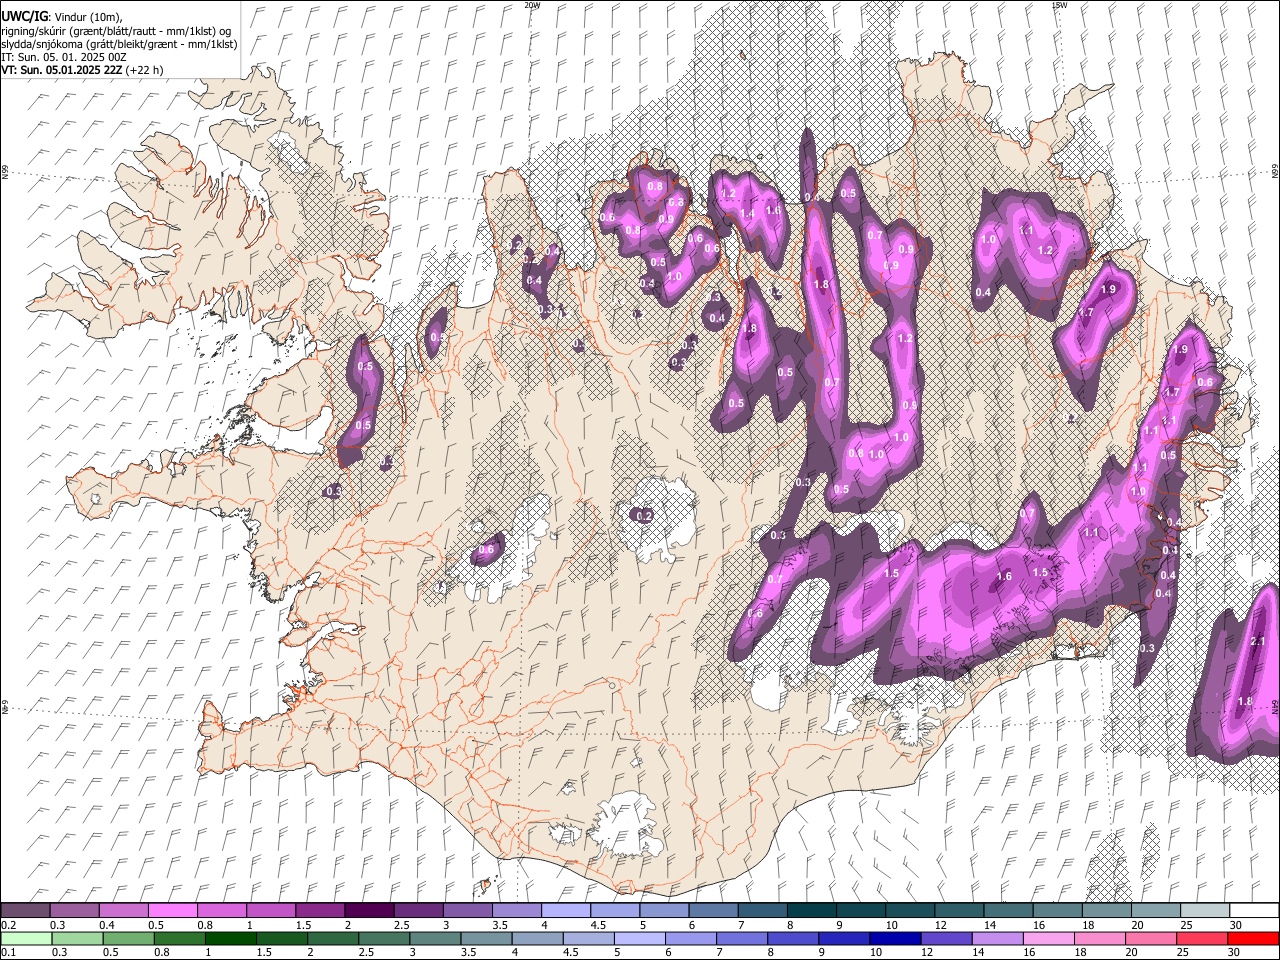The height and width of the screenshot is (960, 1280).
Task: Select the bright pink 0.5–0.8 top legend swatch
Action: pos(173,911)
